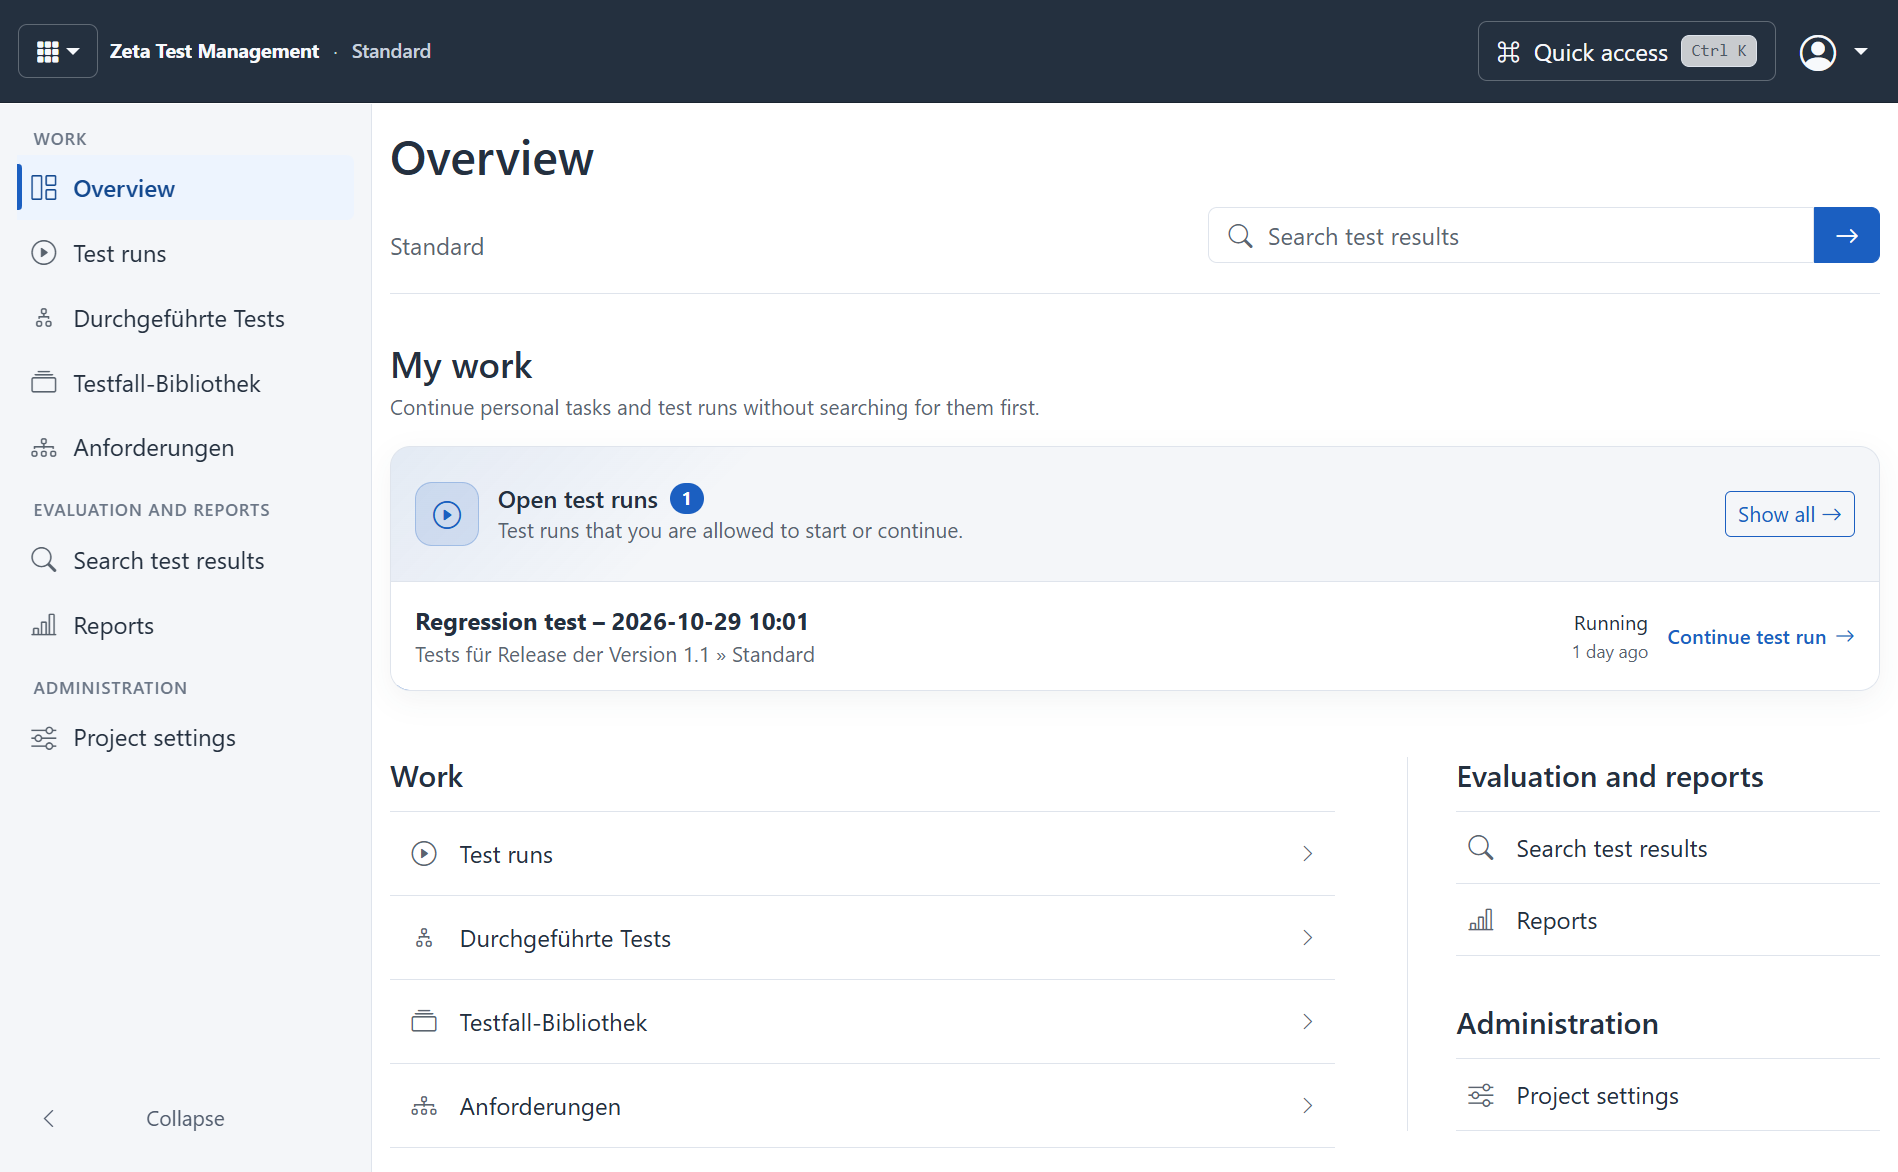Viewport: 1898px width, 1172px height.
Task: Open Anforderungen row in Work list
Action: pos(862,1106)
